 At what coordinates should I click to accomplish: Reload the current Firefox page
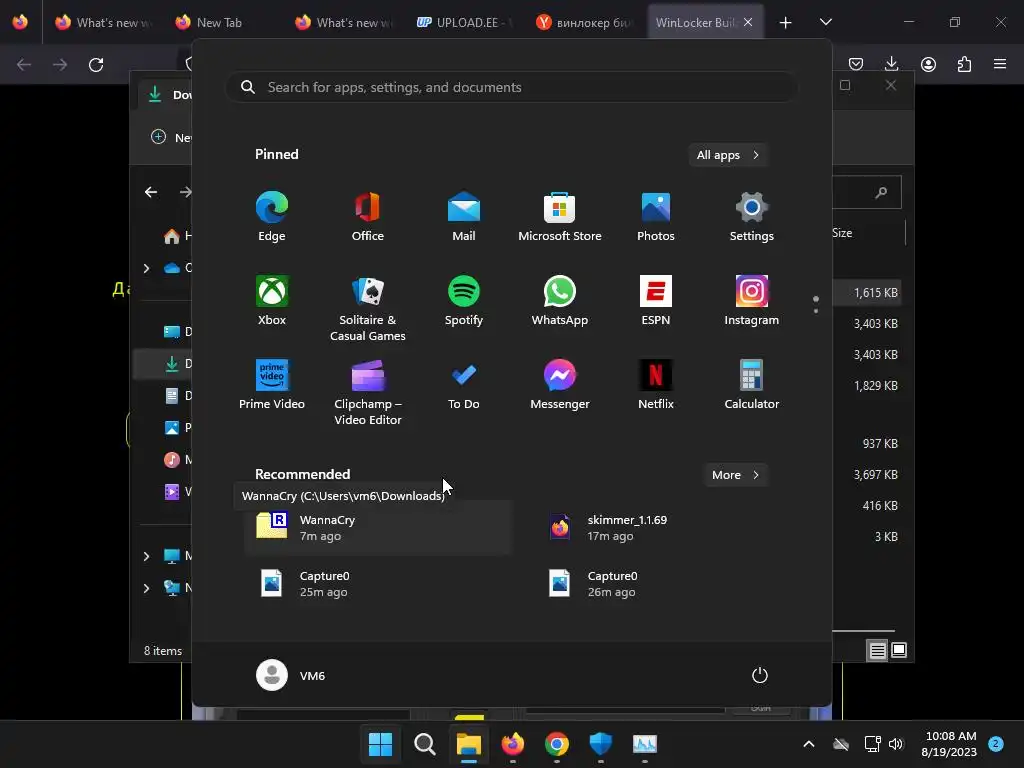pos(96,64)
